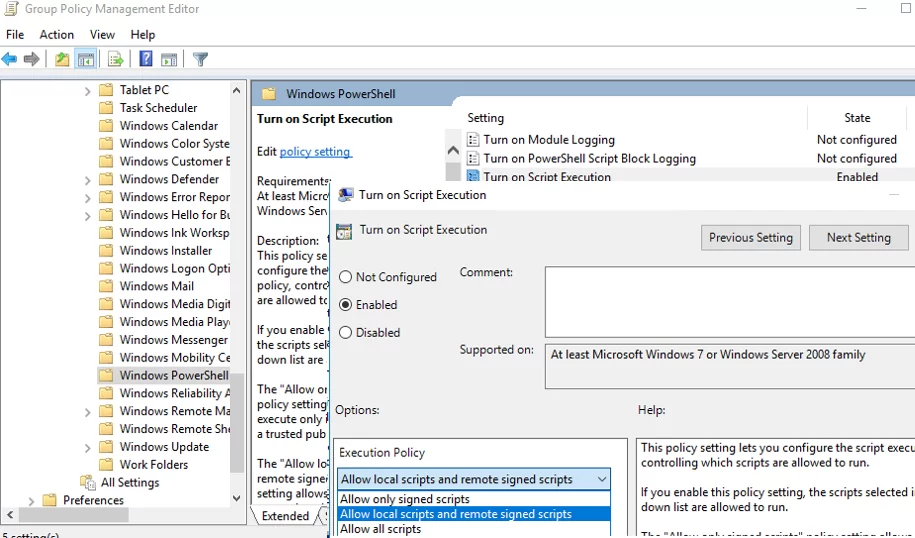Expand the Windows Defender tree node
The image size is (915, 538).
pos(88,180)
